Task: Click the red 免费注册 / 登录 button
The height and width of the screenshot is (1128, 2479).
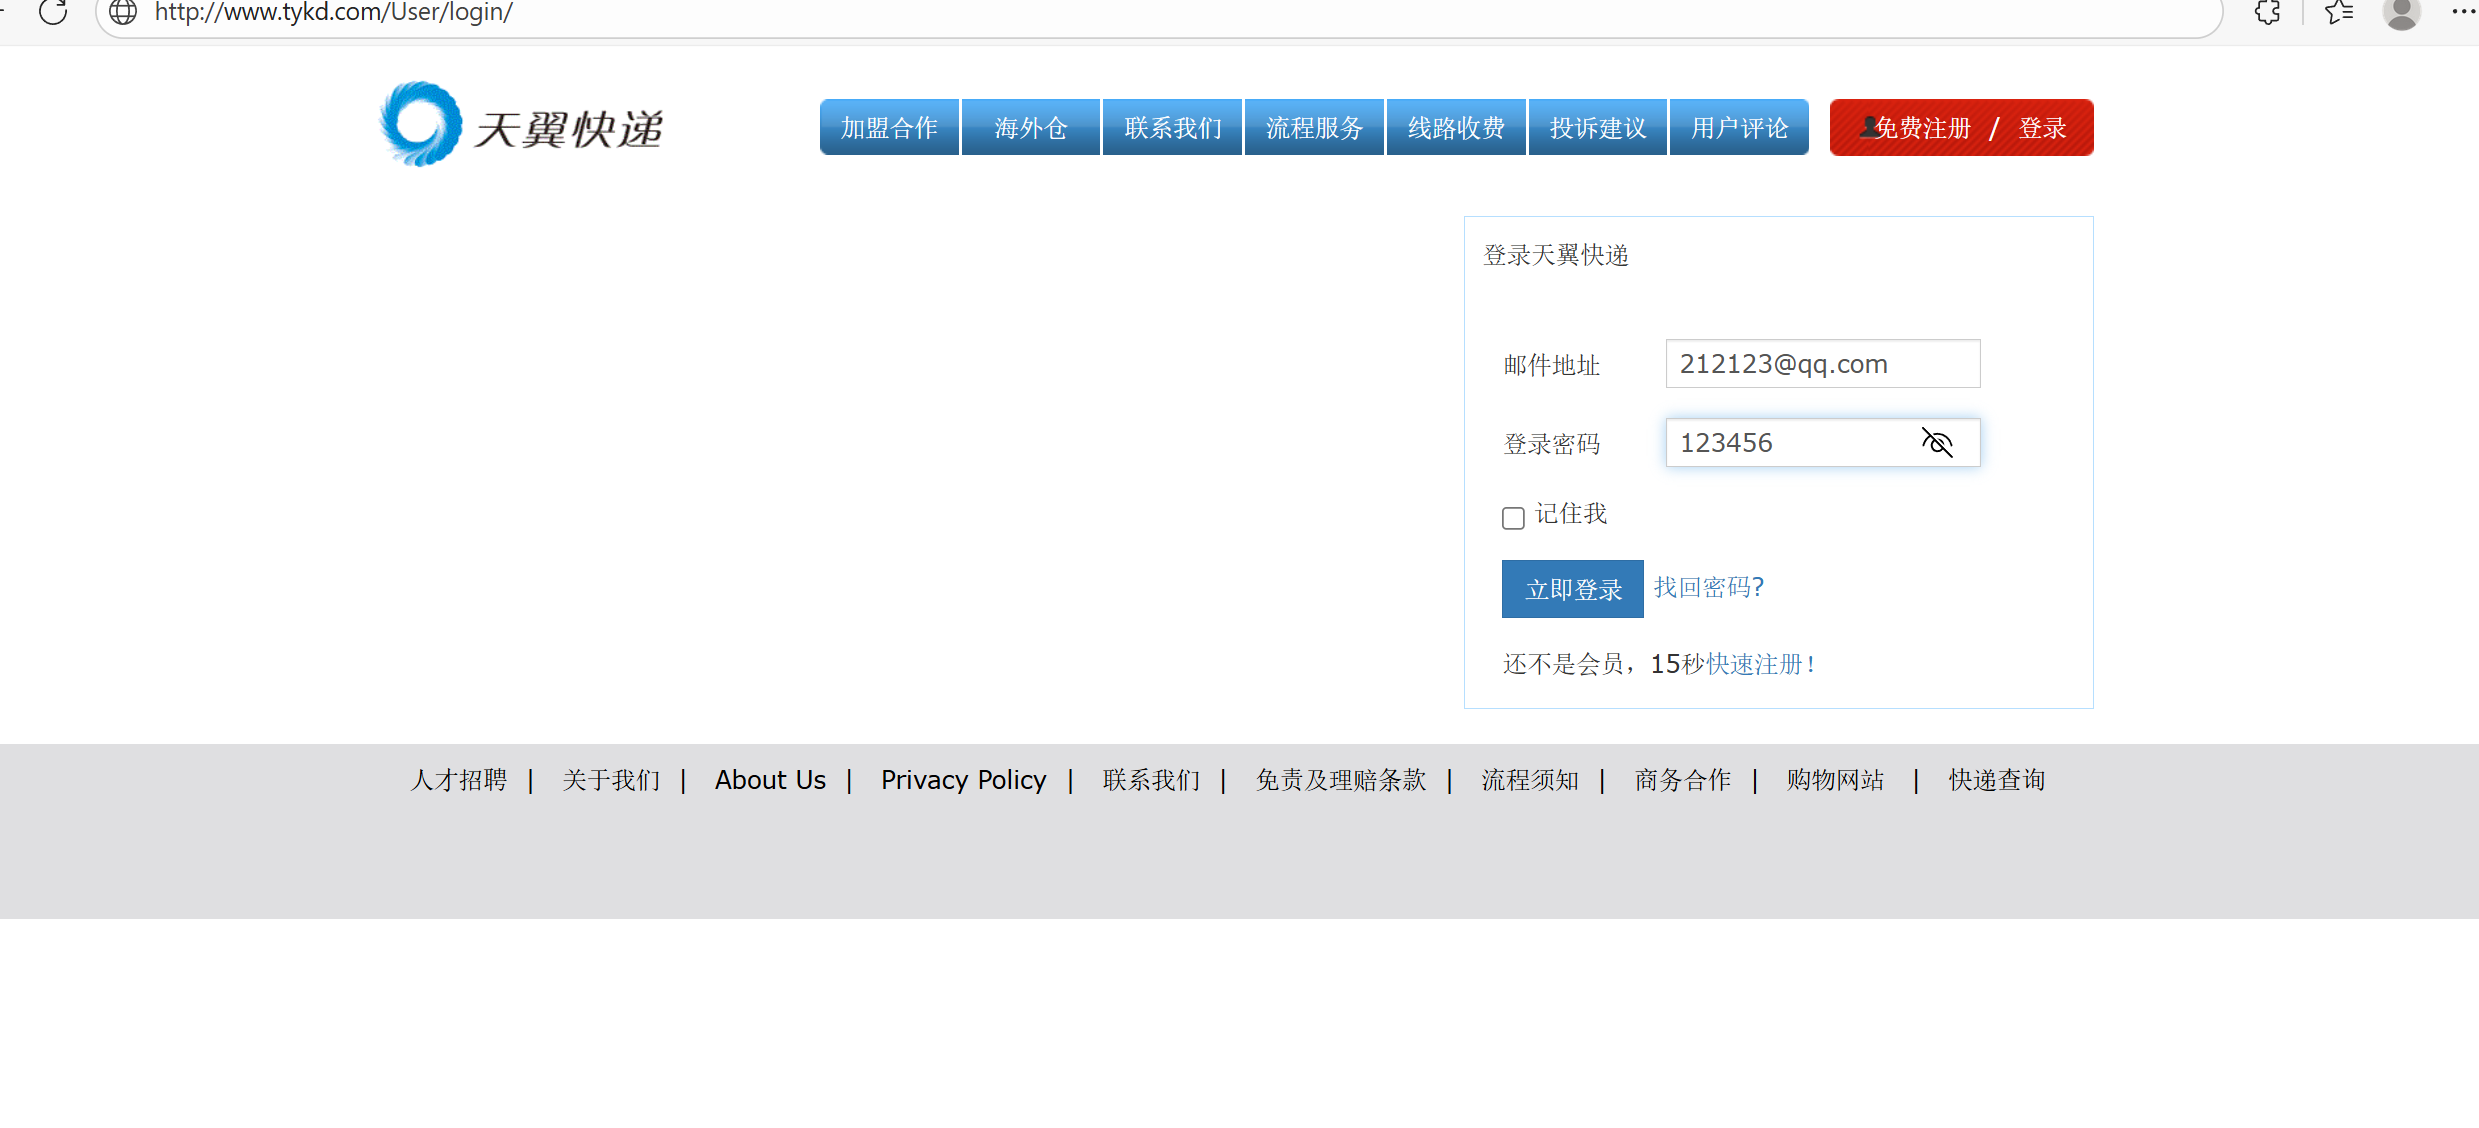Action: point(1961,128)
